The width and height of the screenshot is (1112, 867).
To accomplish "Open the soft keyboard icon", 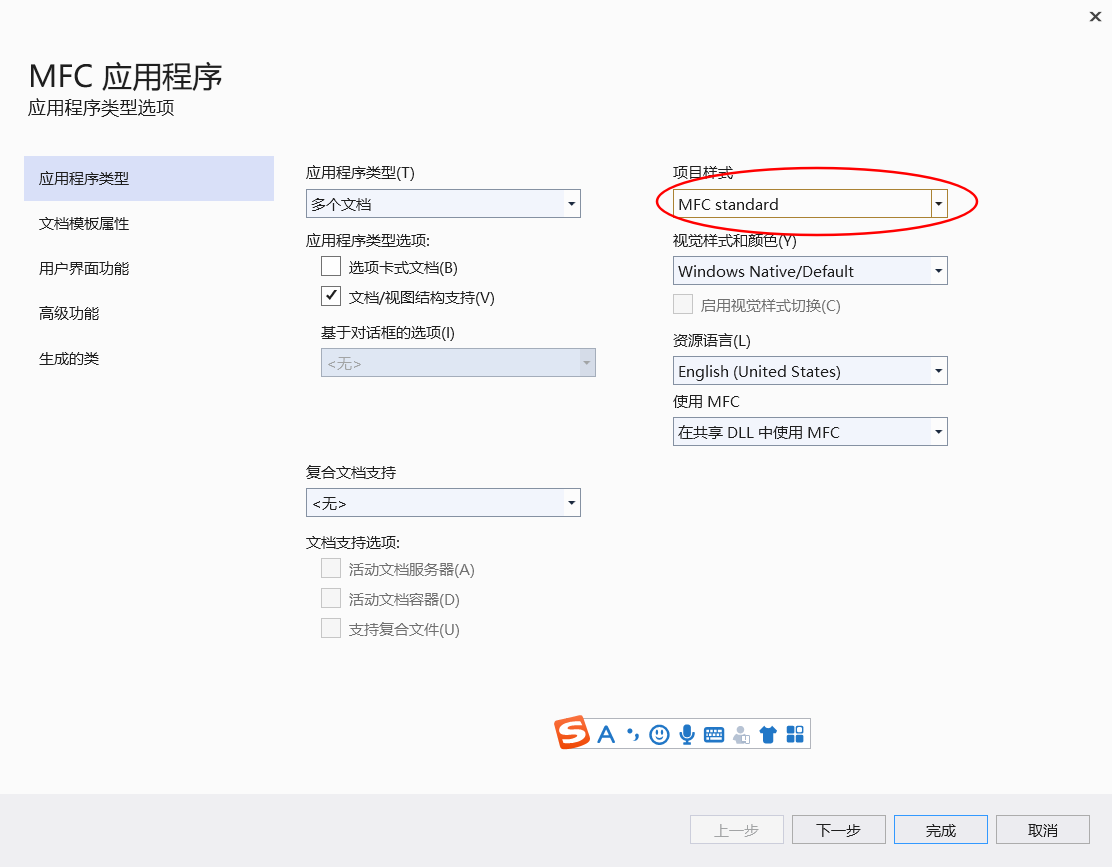I will pyautogui.click(x=713, y=733).
